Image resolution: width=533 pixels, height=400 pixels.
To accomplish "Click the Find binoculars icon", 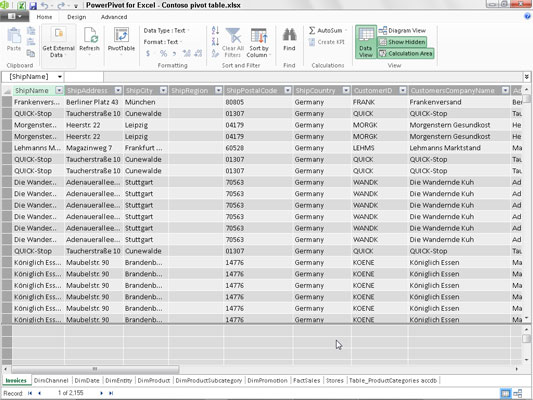I will pos(289,35).
